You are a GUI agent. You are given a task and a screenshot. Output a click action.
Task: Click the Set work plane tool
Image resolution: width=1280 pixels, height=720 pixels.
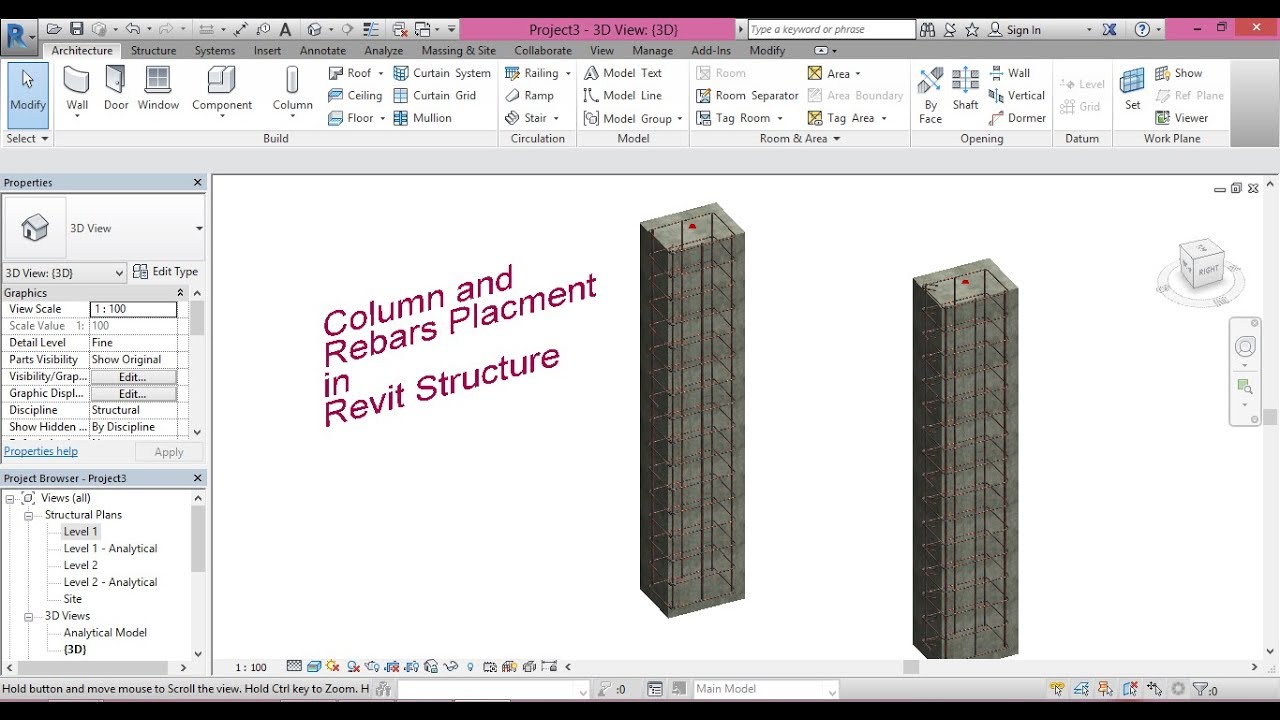coord(1132,89)
